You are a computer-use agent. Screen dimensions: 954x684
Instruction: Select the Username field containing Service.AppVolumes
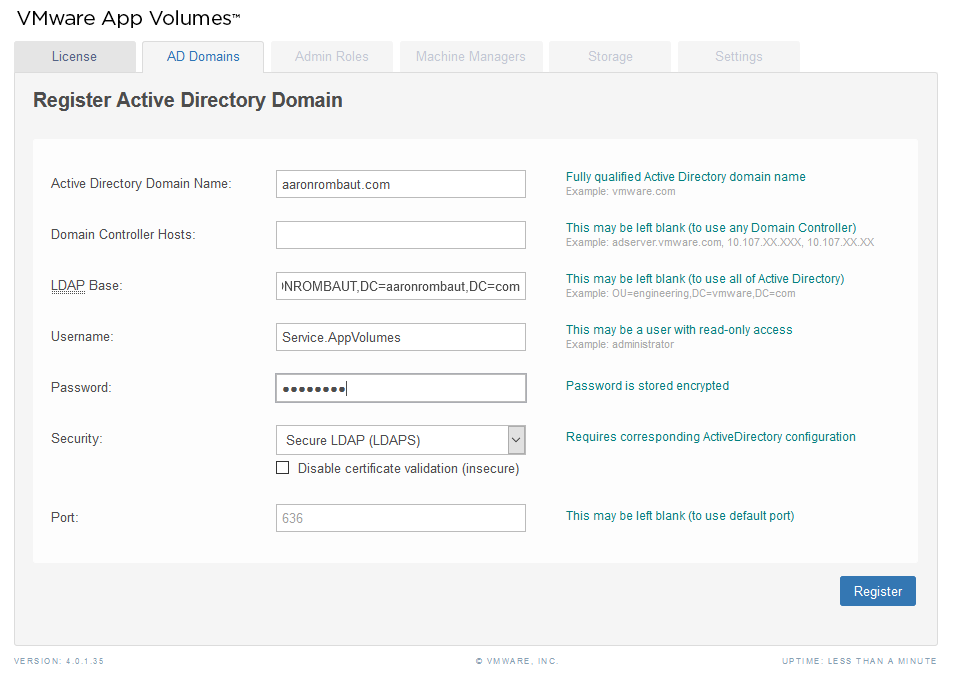pyautogui.click(x=400, y=337)
